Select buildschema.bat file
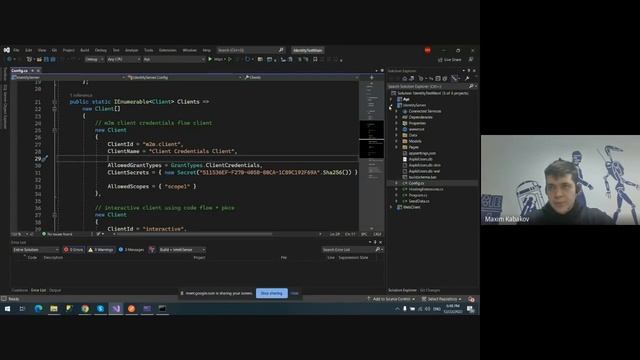This screenshot has width=640, height=360. [x=422, y=177]
